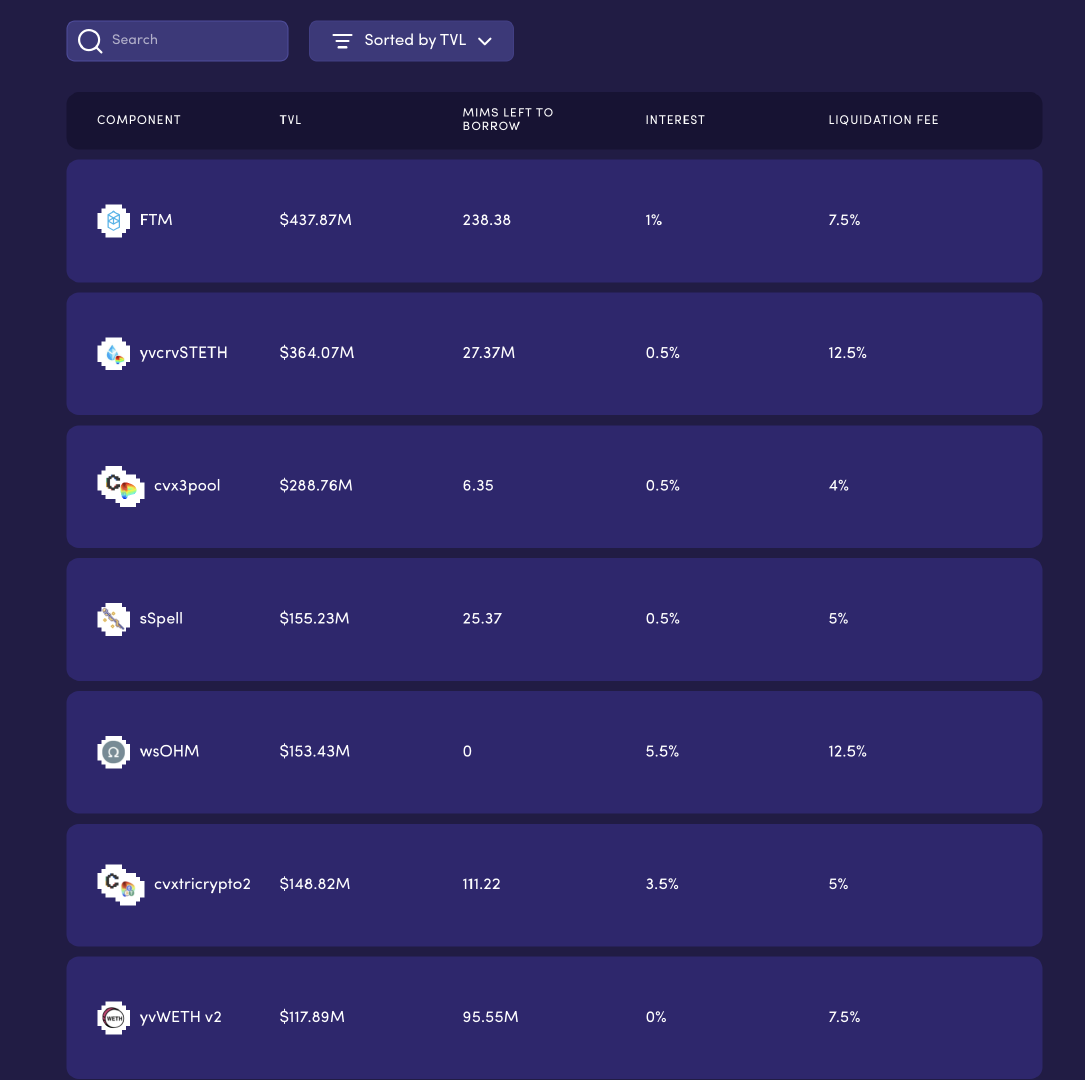The image size is (1085, 1080).
Task: Click the Liquidation Fee column header
Action: click(883, 120)
